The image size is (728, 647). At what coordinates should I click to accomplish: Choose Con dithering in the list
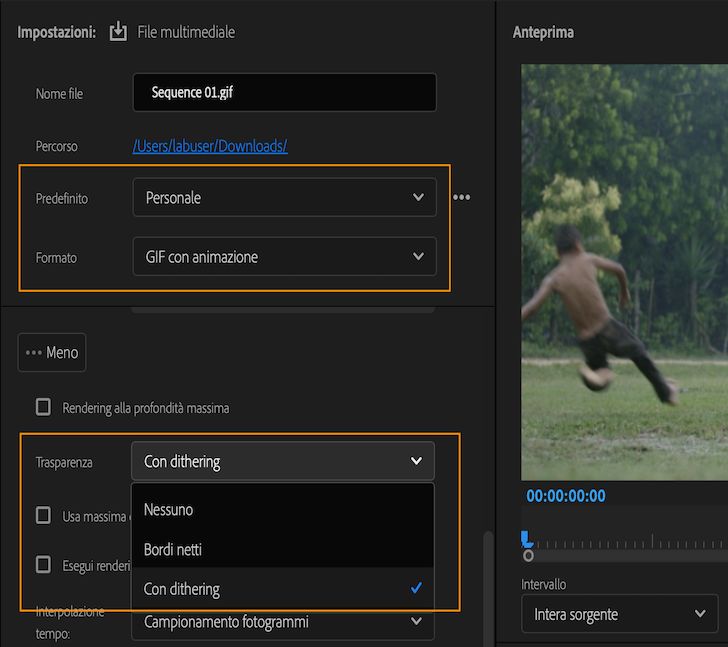pyautogui.click(x=283, y=589)
